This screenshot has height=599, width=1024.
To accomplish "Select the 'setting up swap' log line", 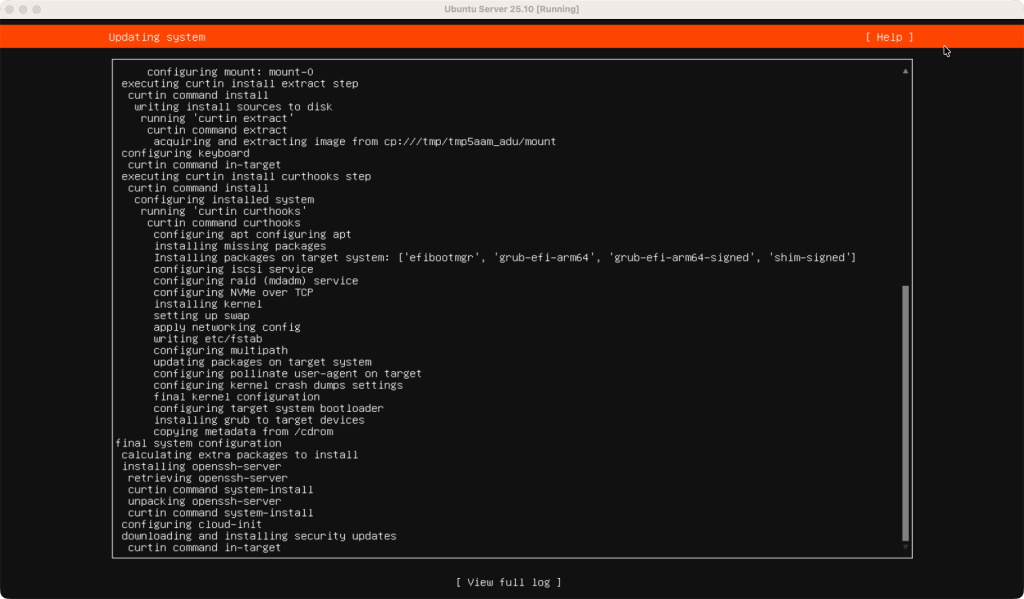I will click(201, 316).
